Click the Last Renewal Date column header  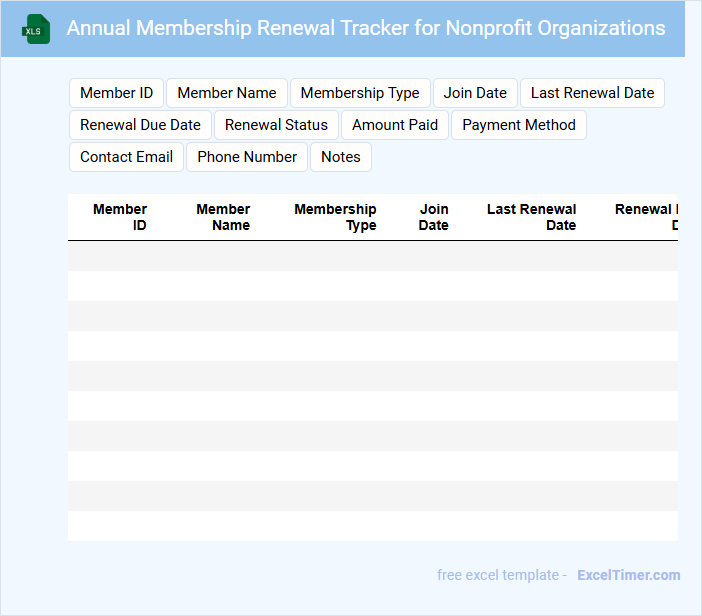532,217
